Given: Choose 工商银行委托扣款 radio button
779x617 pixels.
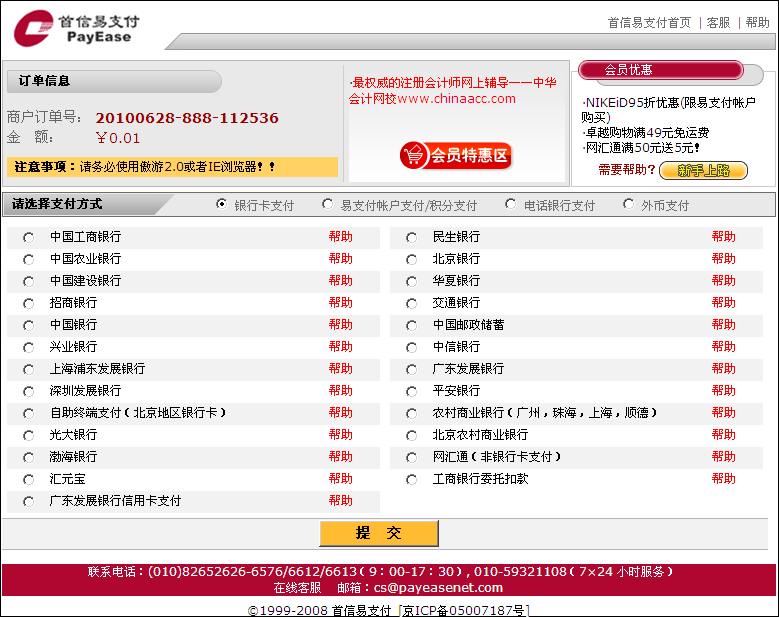Looking at the screenshot, I should point(411,480).
